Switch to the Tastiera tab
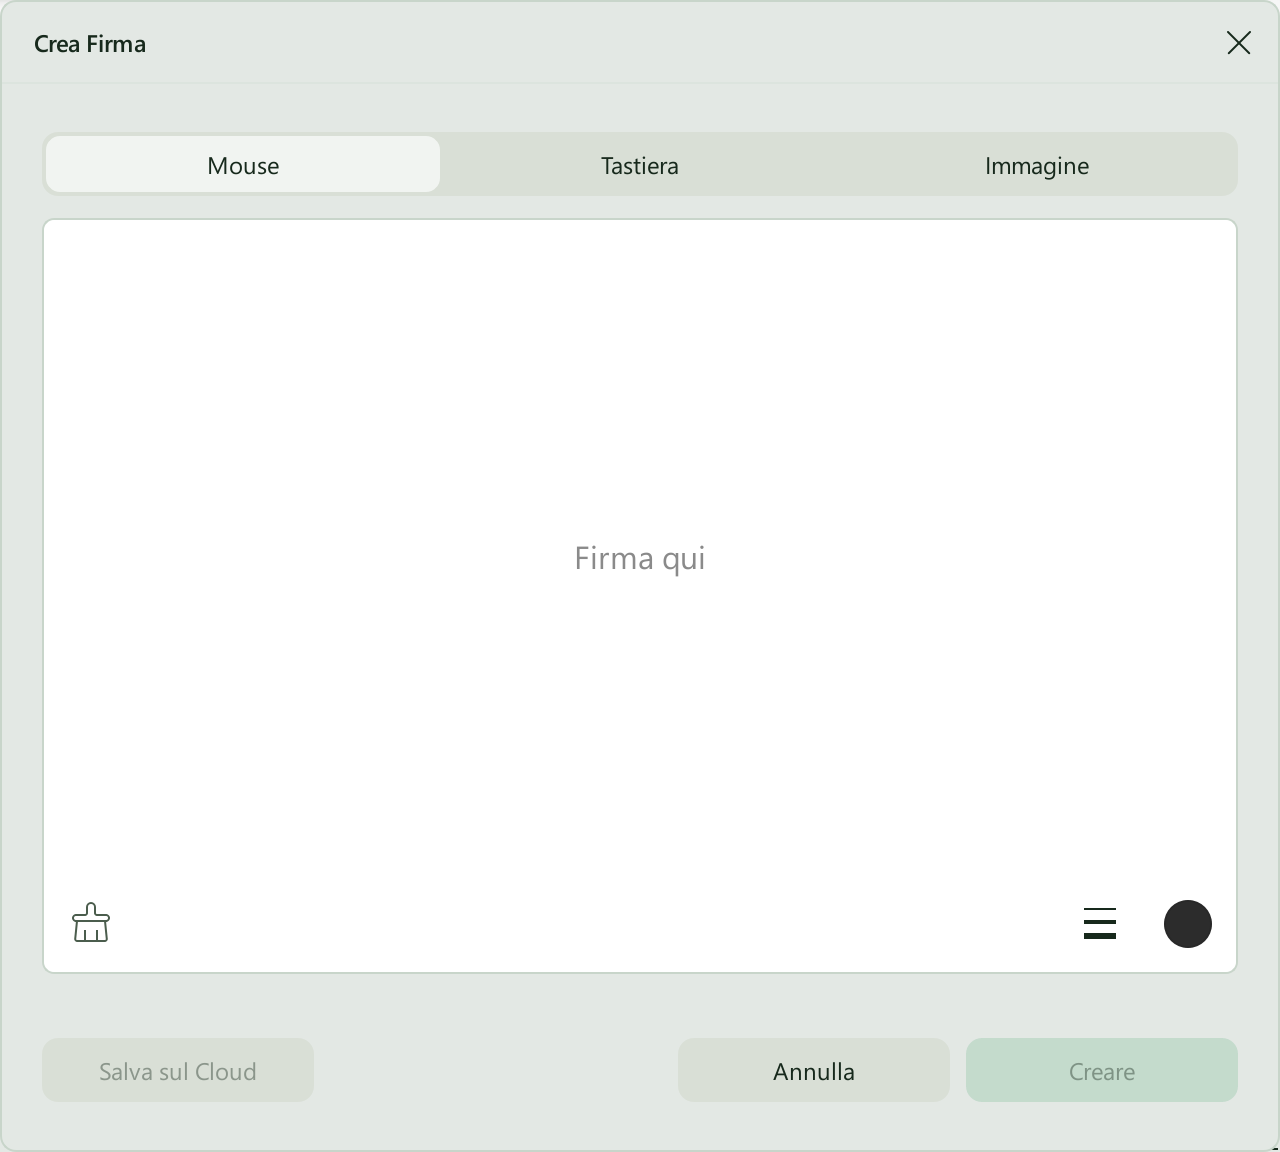This screenshot has width=1280, height=1152. (x=640, y=165)
